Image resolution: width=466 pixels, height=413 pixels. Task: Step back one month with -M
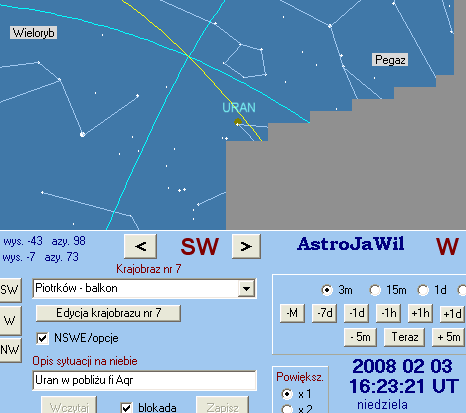point(292,313)
